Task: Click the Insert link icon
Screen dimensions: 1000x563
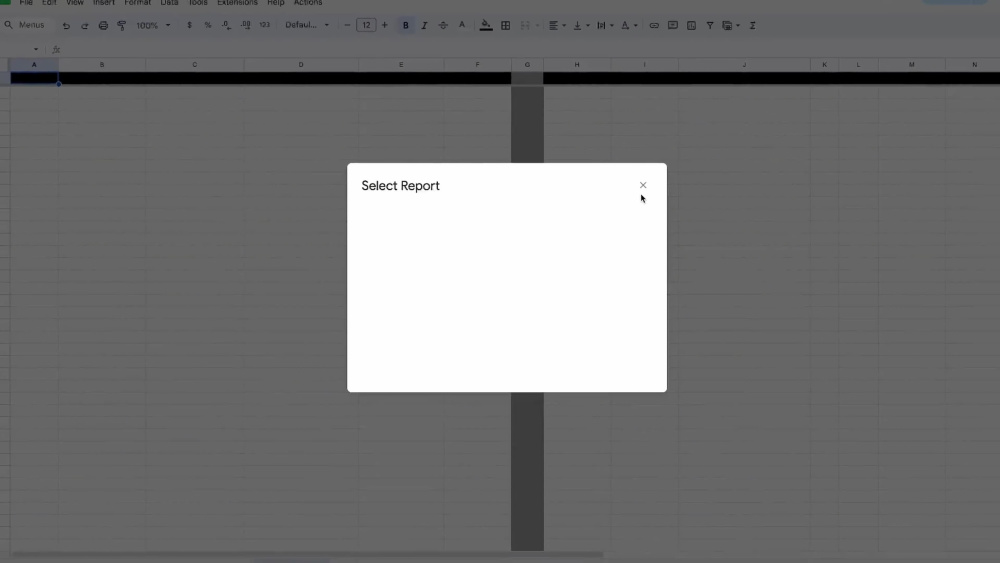Action: point(654,26)
